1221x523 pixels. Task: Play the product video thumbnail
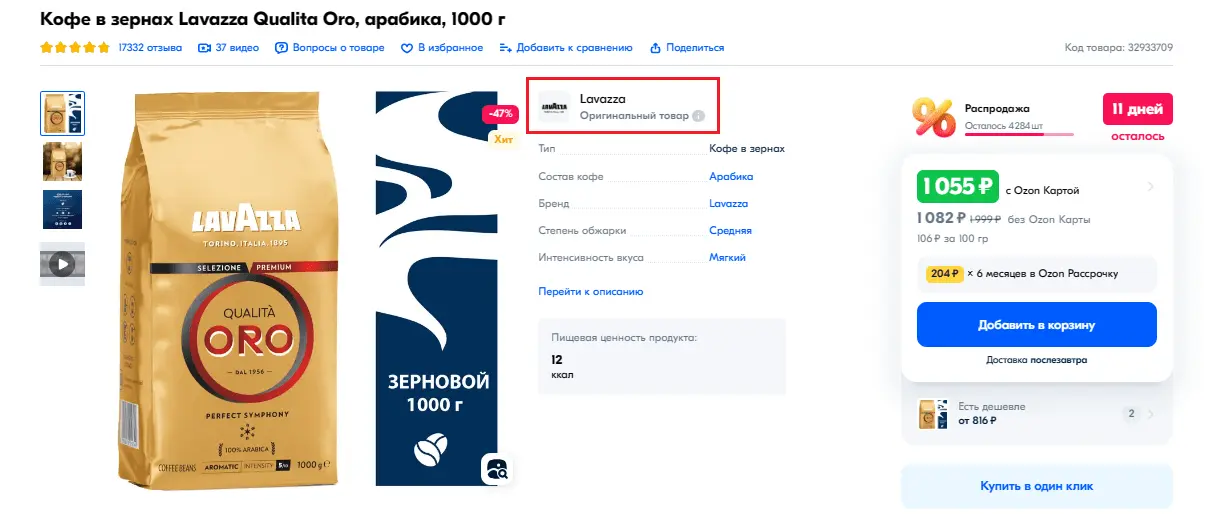(x=62, y=264)
